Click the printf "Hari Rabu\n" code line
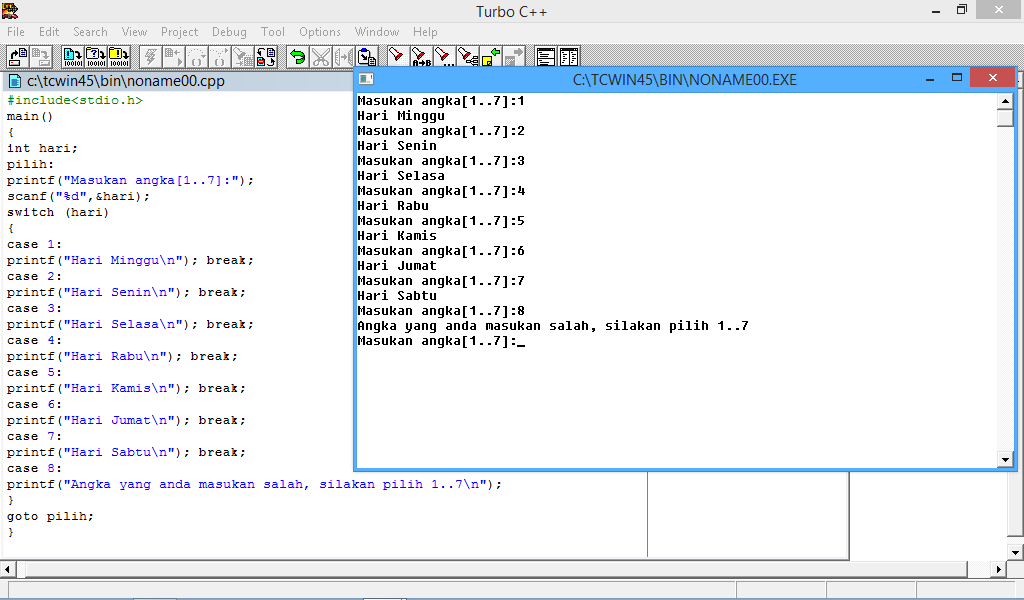The width and height of the screenshot is (1024, 600). 122,356
